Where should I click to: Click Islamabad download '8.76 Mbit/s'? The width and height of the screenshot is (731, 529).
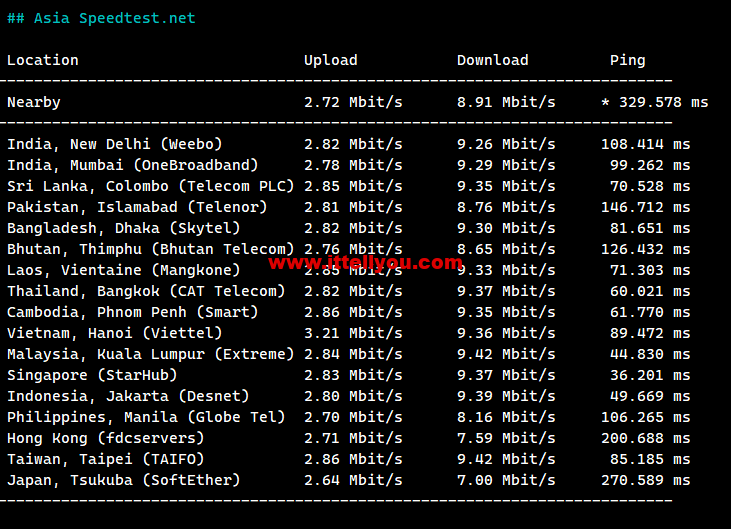click(x=506, y=207)
